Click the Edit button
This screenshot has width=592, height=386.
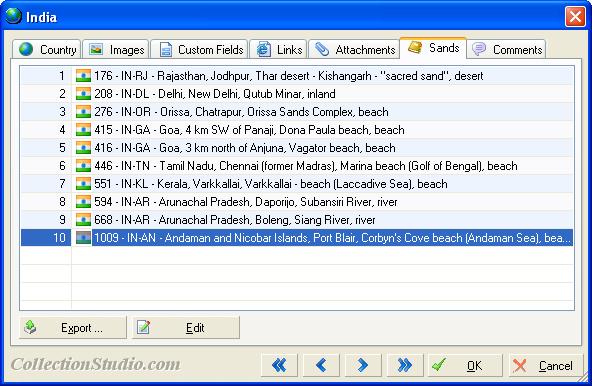point(186,327)
